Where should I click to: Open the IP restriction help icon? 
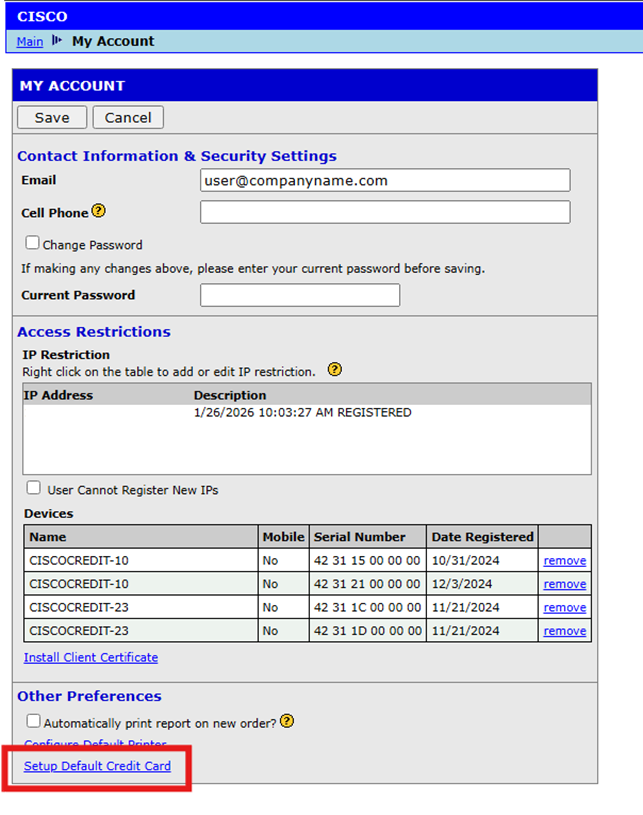pyautogui.click(x=335, y=370)
